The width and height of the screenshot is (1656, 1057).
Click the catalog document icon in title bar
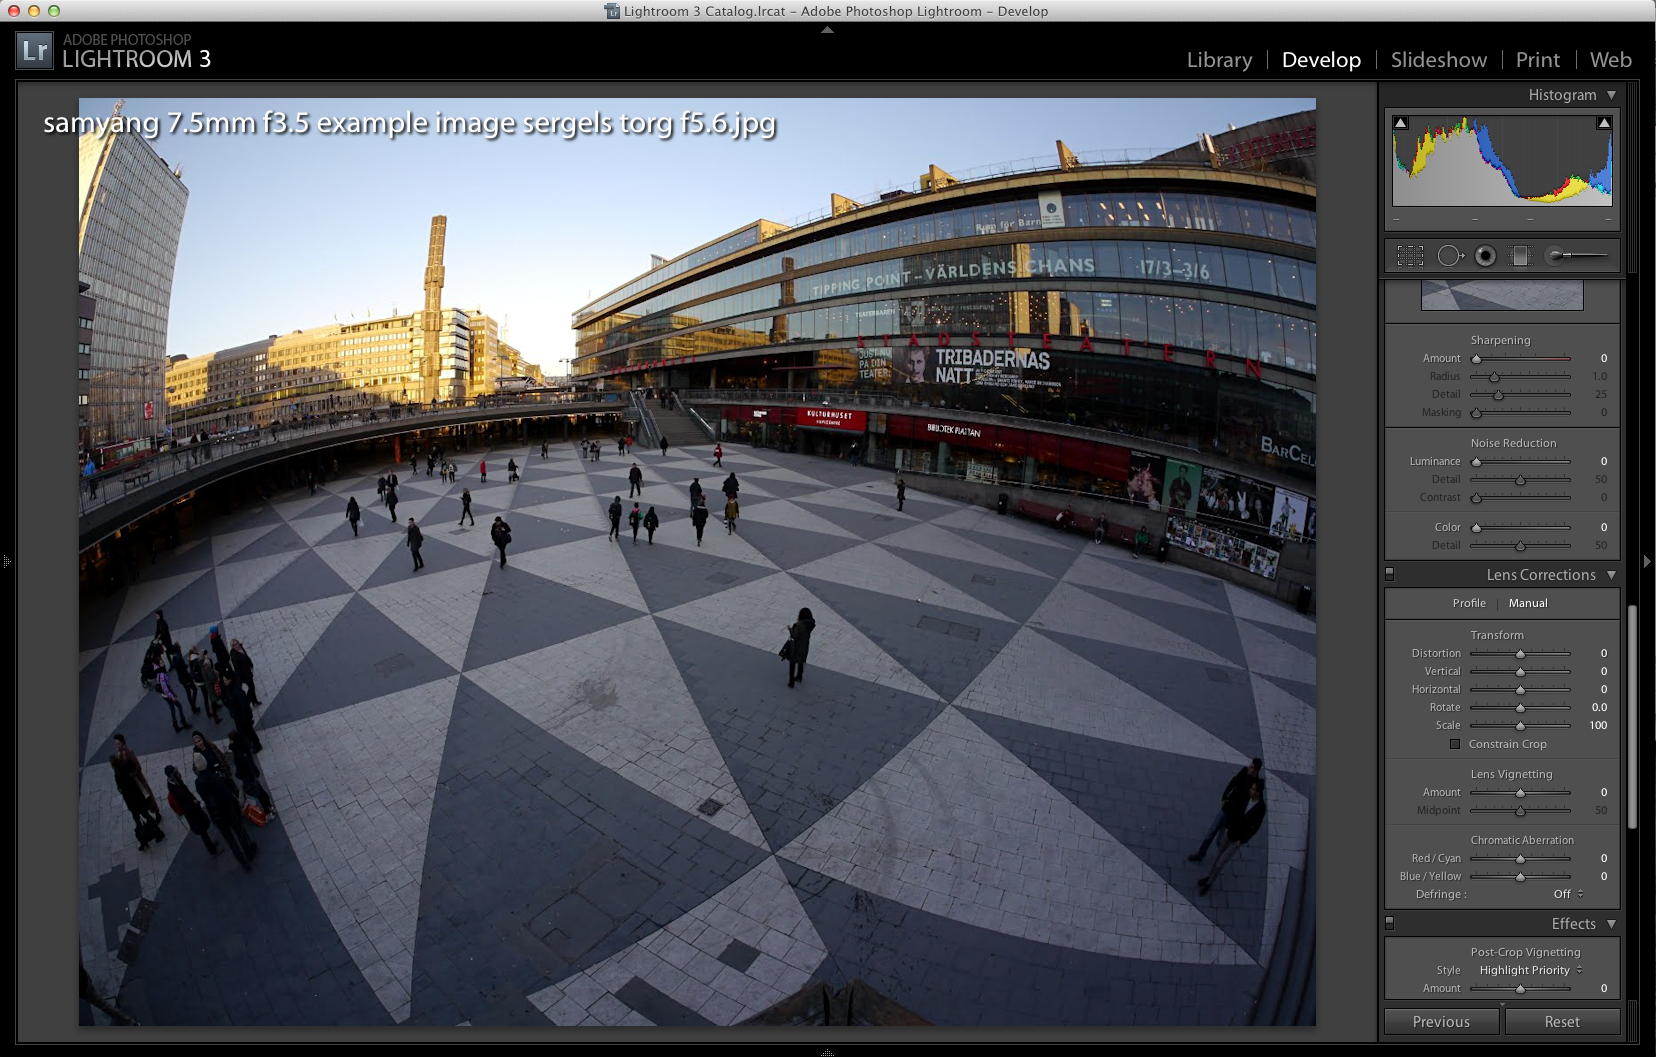(612, 11)
